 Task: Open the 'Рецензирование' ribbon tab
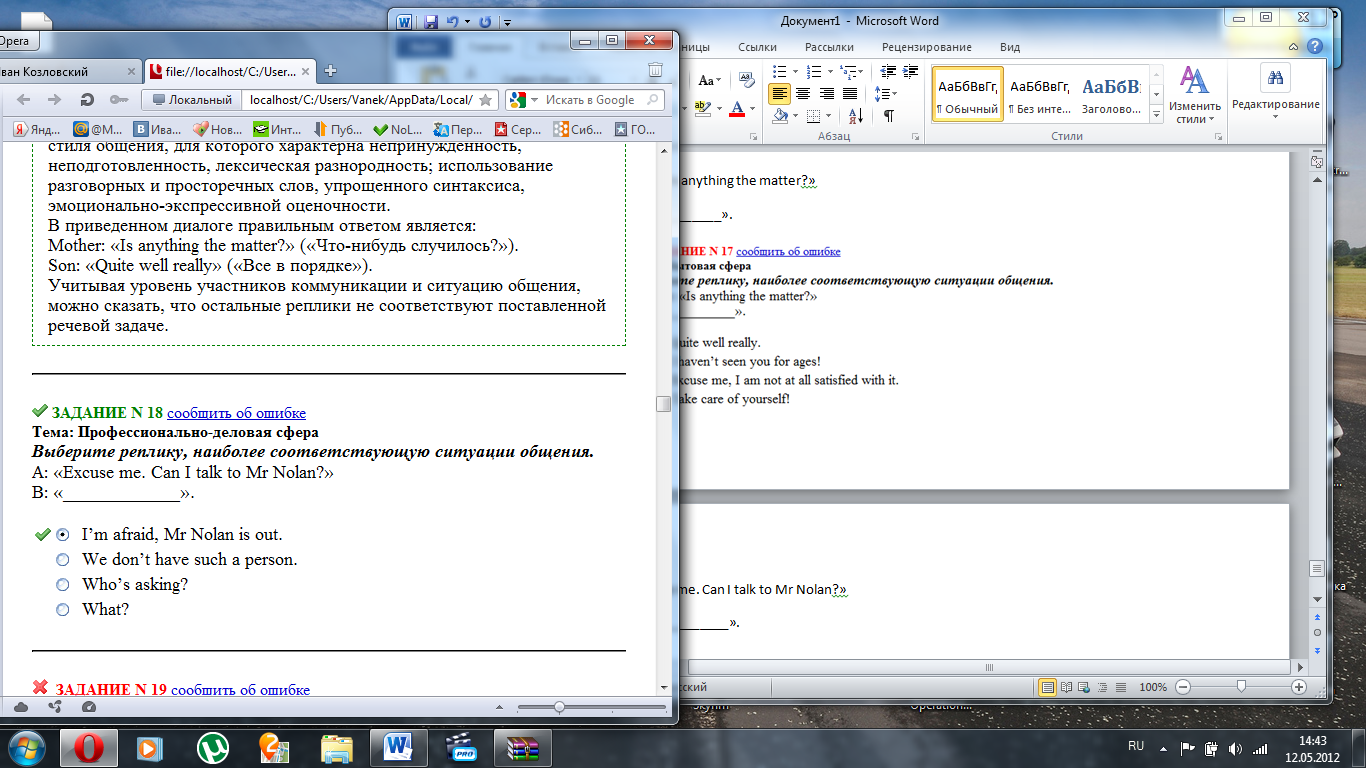pyautogui.click(x=926, y=47)
